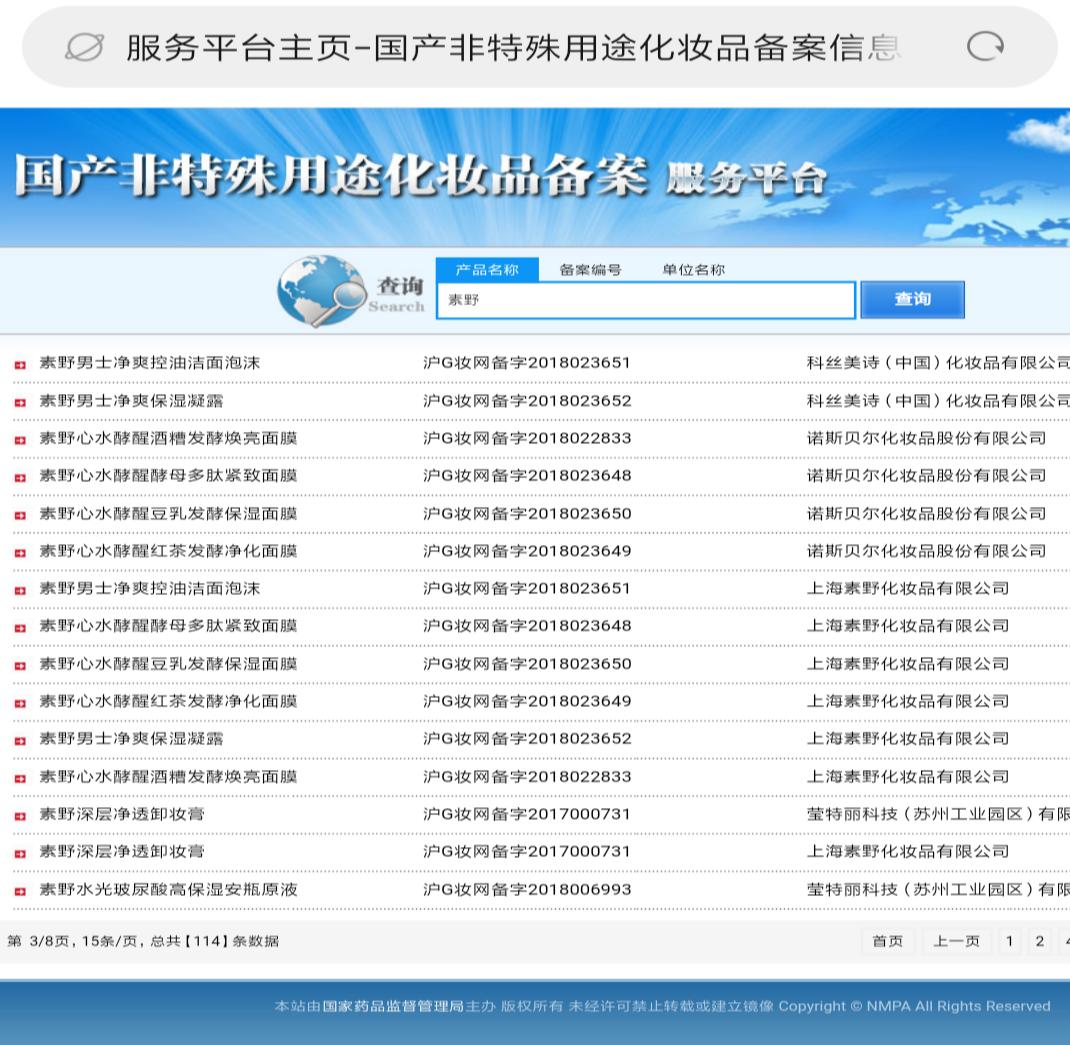This screenshot has width=1070, height=1045.
Task: Click inside the search input containing 素野
Action: (x=645, y=300)
